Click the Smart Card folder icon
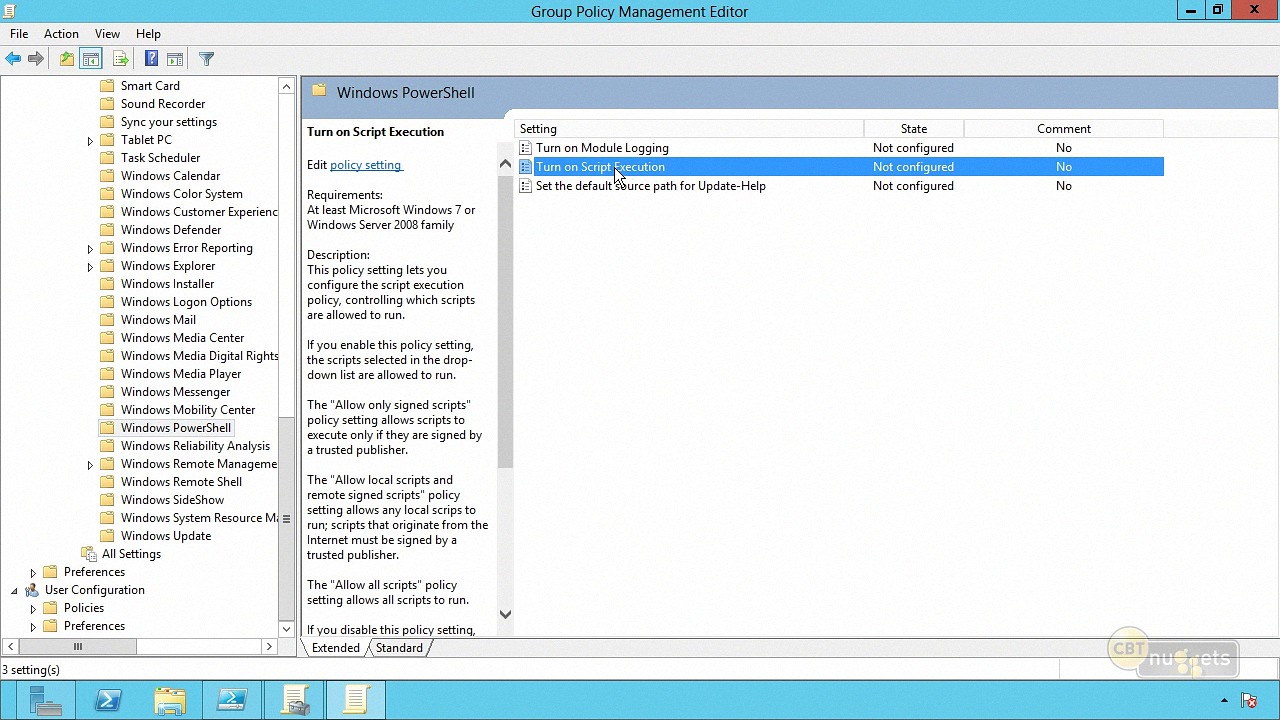 107,86
